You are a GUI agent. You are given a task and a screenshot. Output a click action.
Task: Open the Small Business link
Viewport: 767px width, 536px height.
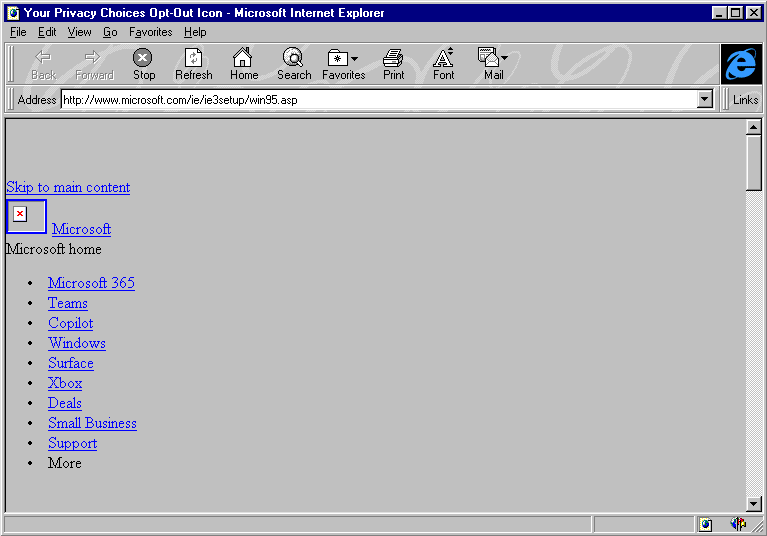point(92,424)
